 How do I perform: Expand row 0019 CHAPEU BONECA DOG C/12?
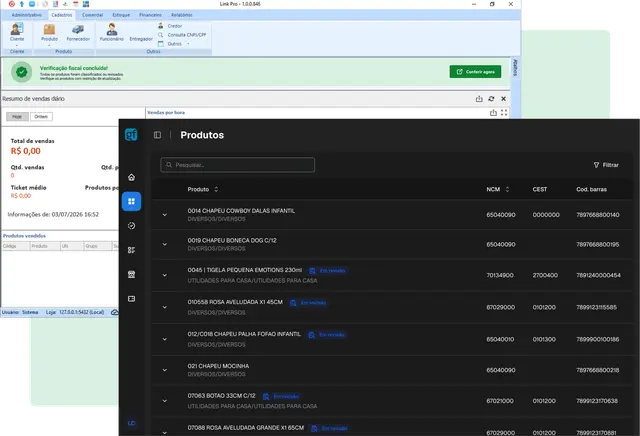click(164, 244)
